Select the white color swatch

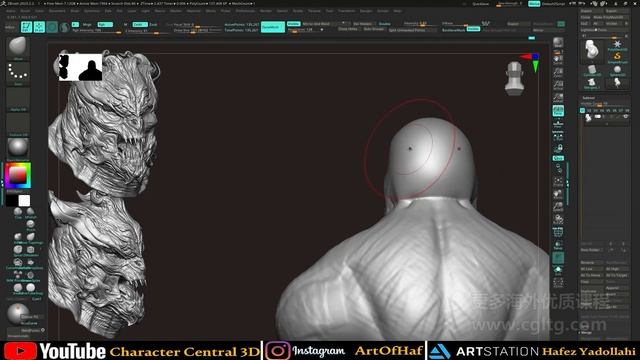point(24,200)
